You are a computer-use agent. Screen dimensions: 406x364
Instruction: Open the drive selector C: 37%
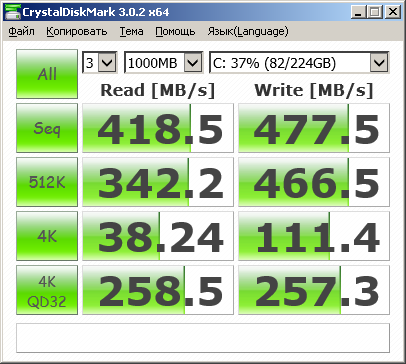pos(299,62)
